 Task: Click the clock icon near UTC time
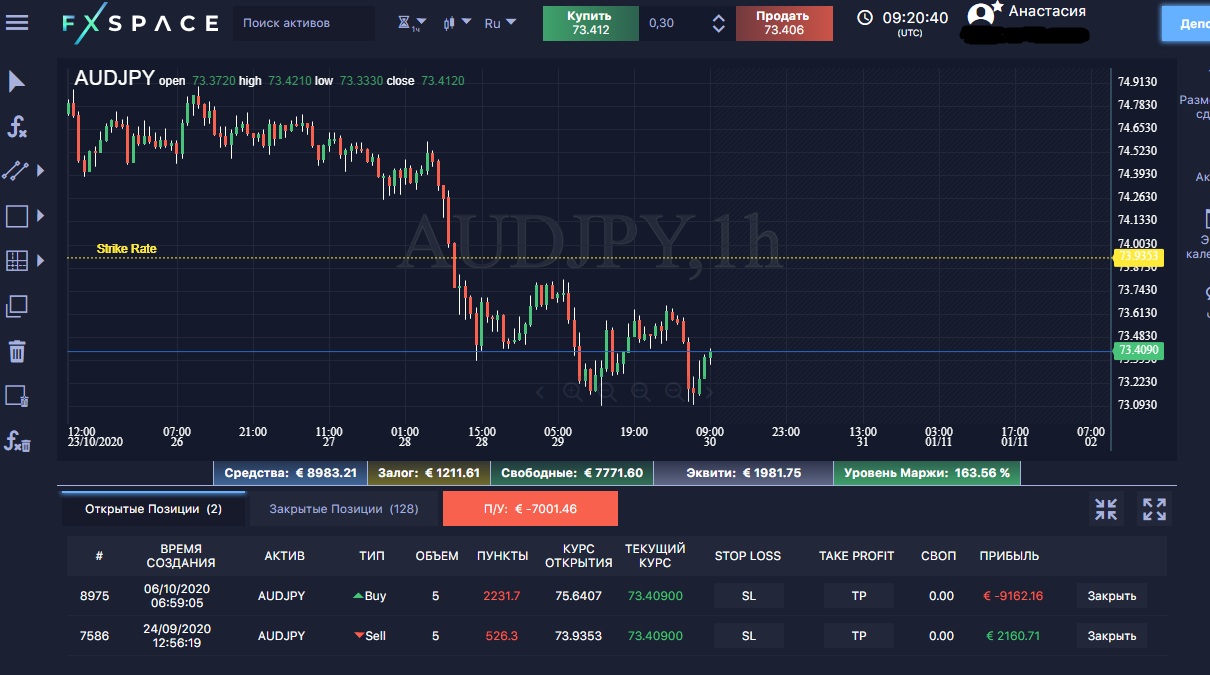pos(865,18)
